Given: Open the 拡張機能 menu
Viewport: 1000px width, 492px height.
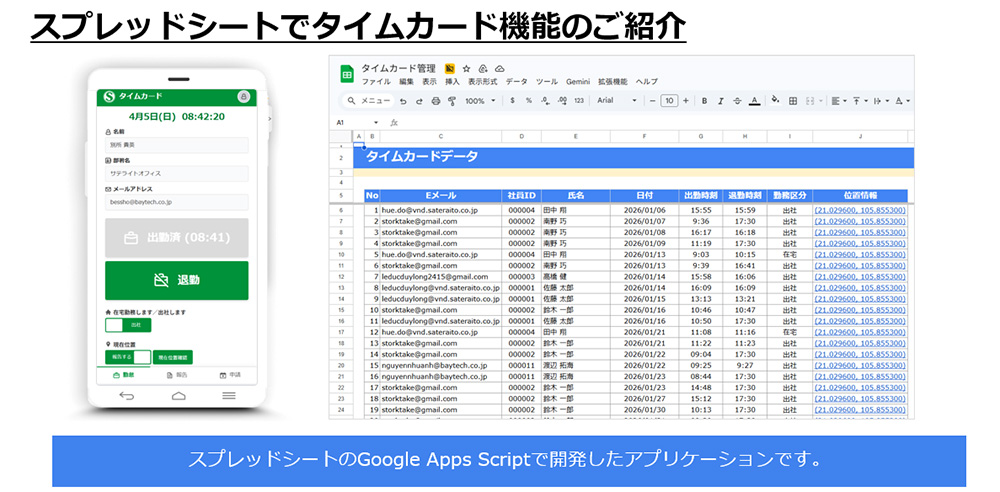Looking at the screenshot, I should (611, 81).
